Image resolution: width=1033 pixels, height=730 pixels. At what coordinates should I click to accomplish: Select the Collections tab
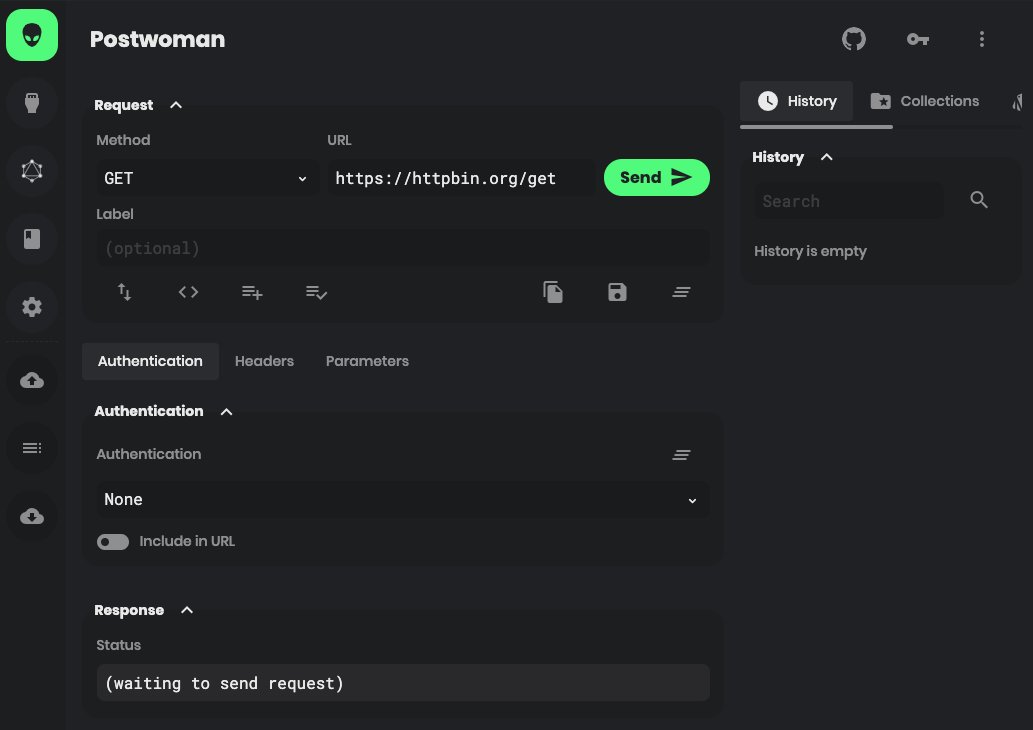coord(924,101)
